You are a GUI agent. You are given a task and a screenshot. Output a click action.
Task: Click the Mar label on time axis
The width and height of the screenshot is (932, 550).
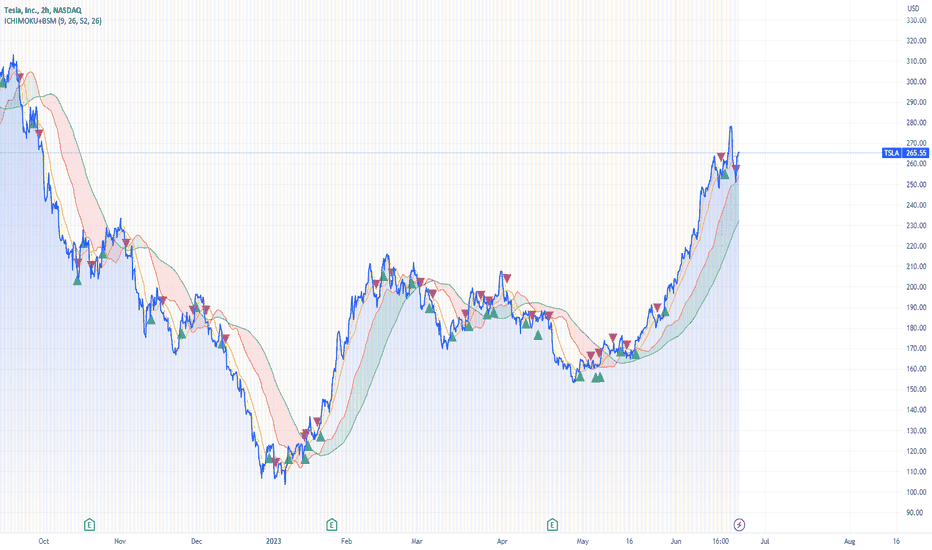click(x=417, y=541)
